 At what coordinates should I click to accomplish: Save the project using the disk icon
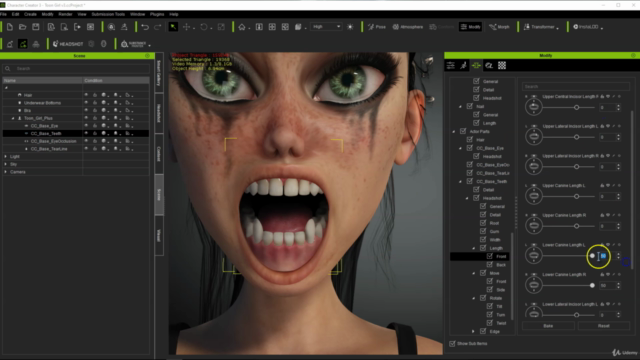36,27
